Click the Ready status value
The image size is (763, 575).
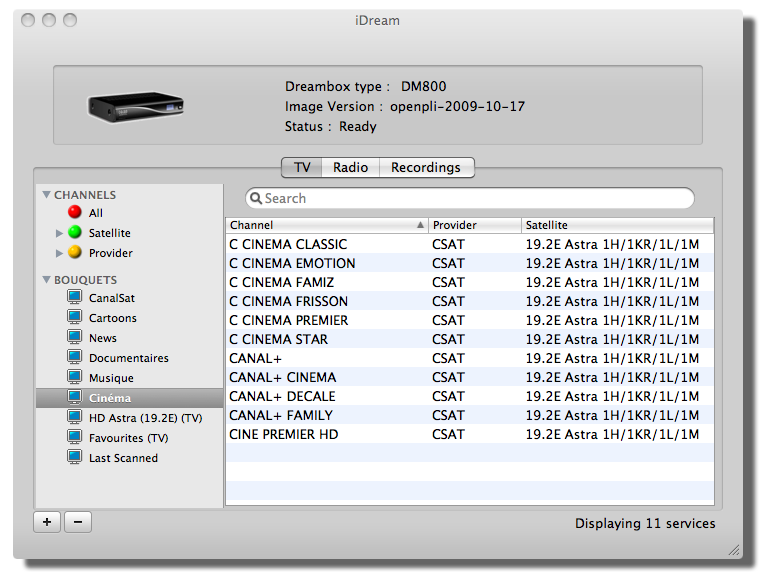coord(358,126)
